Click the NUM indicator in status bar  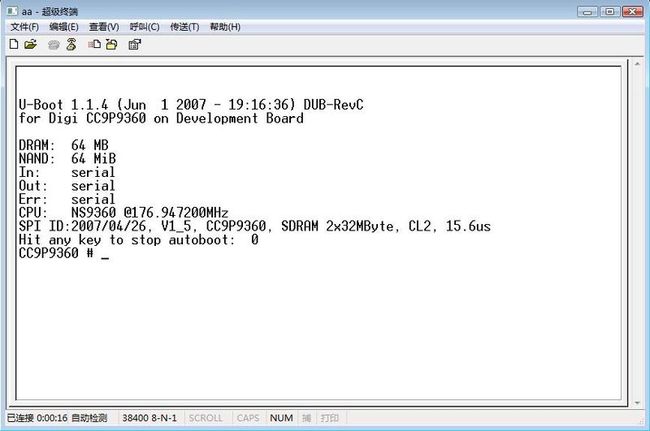[281, 418]
